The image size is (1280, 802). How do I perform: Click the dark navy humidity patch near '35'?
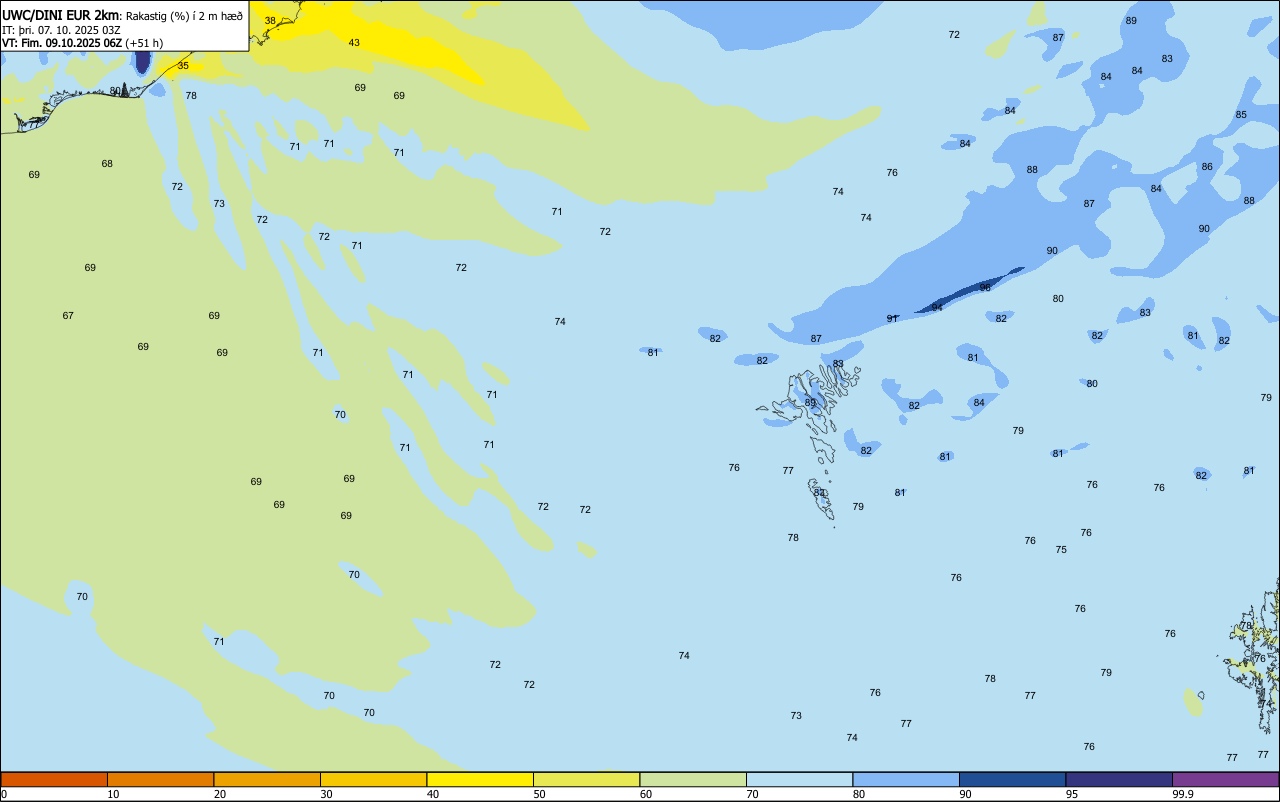pyautogui.click(x=142, y=60)
